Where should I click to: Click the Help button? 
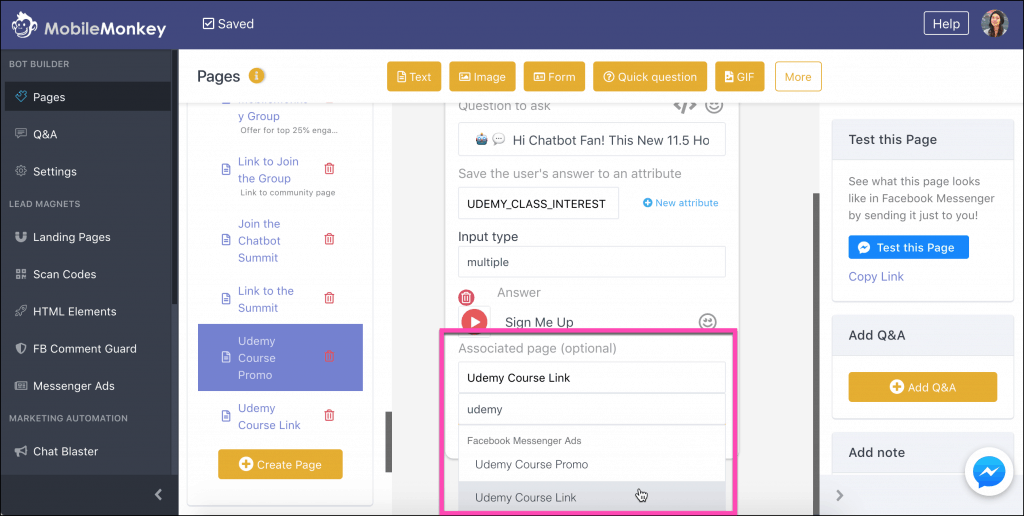coord(946,24)
